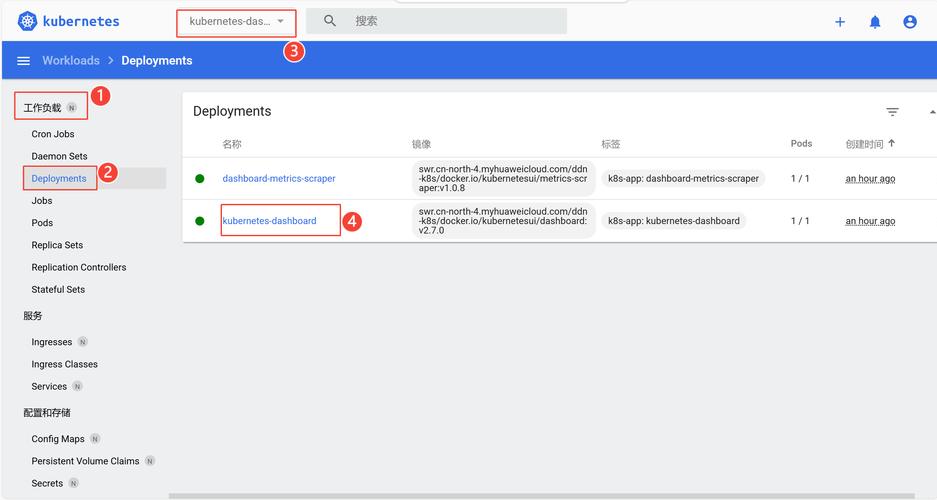The image size is (937, 500).
Task: Click the plus create resource icon
Action: click(840, 22)
